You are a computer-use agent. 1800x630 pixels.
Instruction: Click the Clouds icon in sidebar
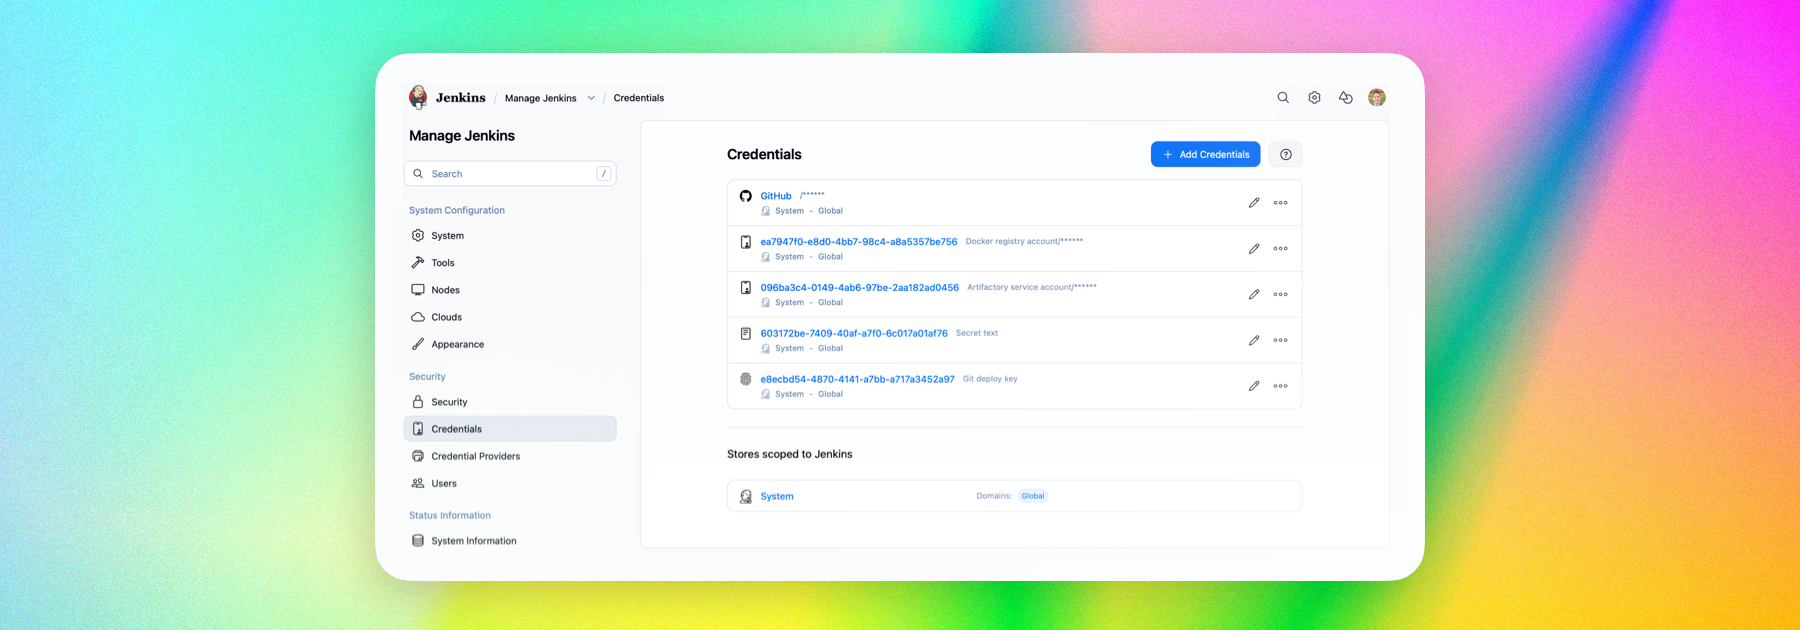pos(418,317)
